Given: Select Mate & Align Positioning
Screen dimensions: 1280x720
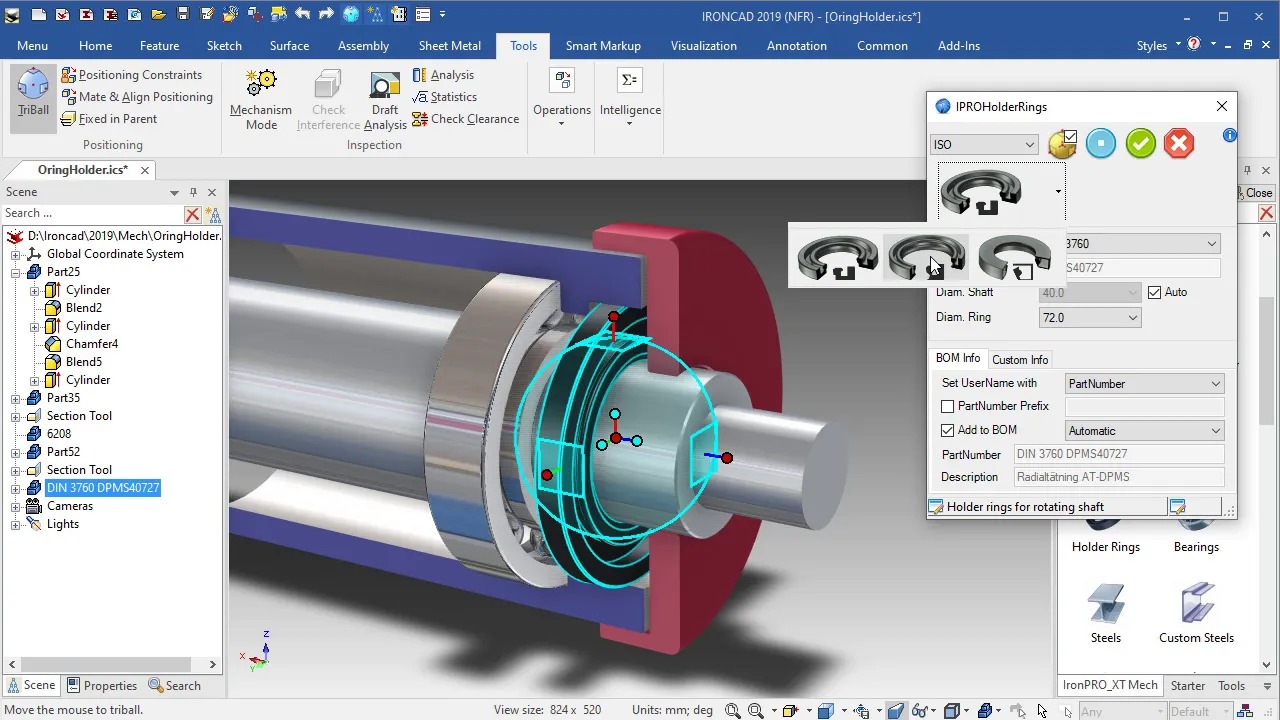Looking at the screenshot, I should point(137,97).
